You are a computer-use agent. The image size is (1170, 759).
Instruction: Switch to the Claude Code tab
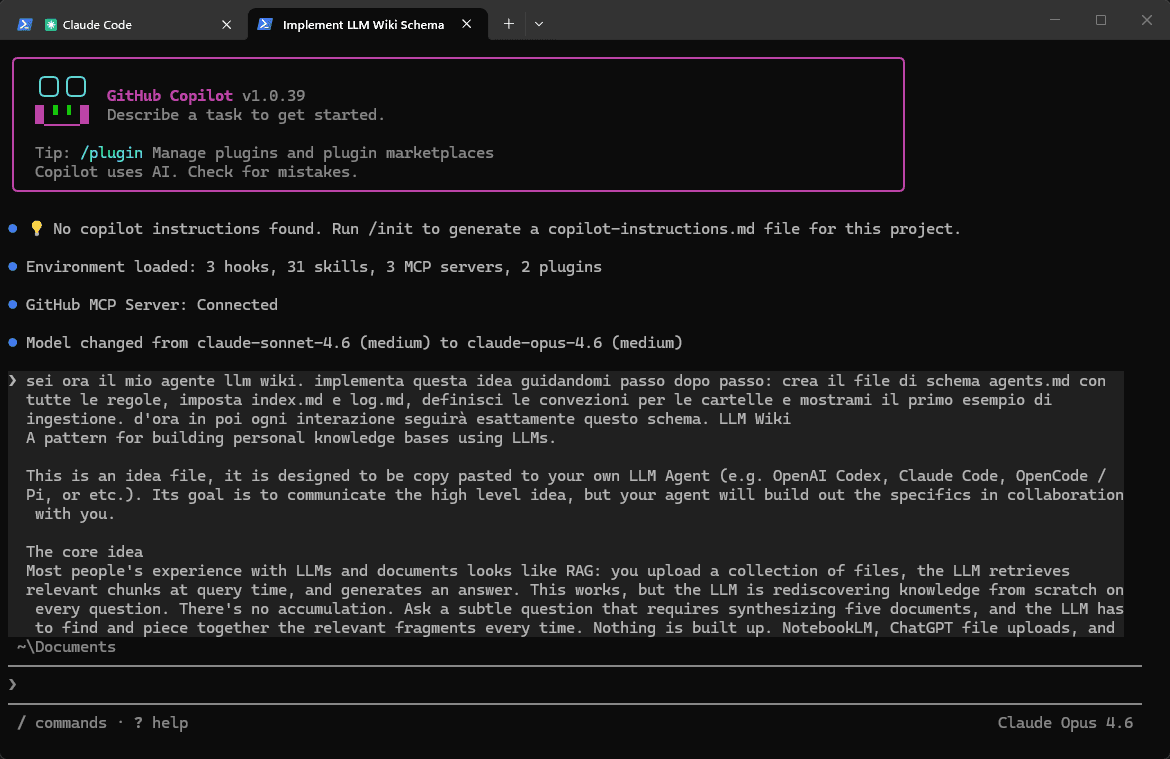tap(125, 25)
